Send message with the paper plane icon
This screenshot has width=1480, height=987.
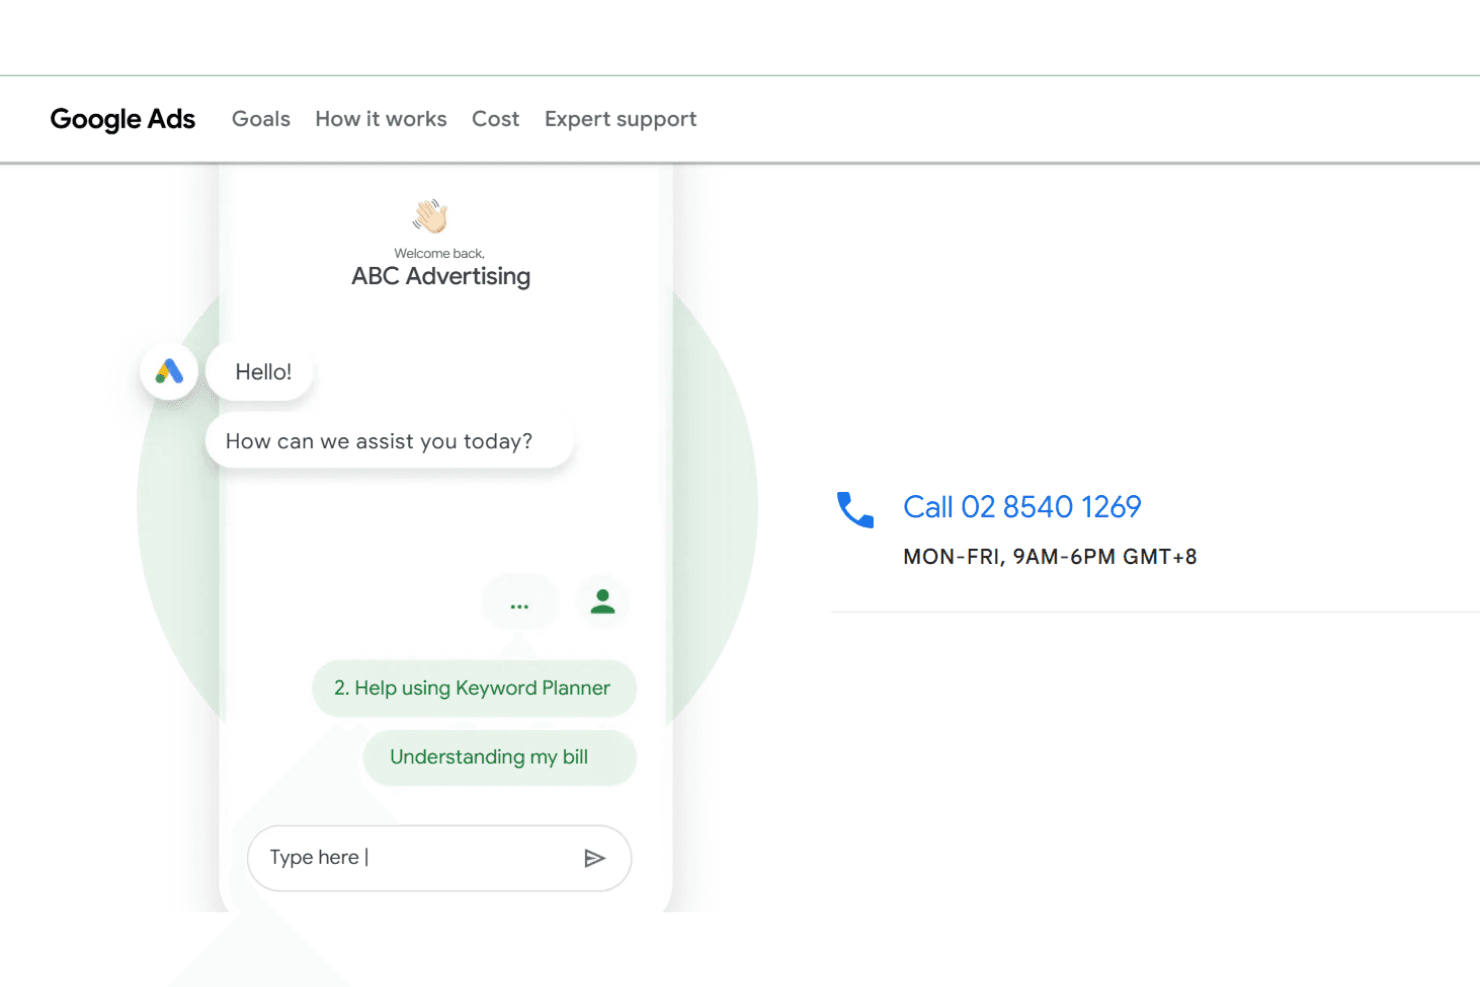(x=594, y=858)
